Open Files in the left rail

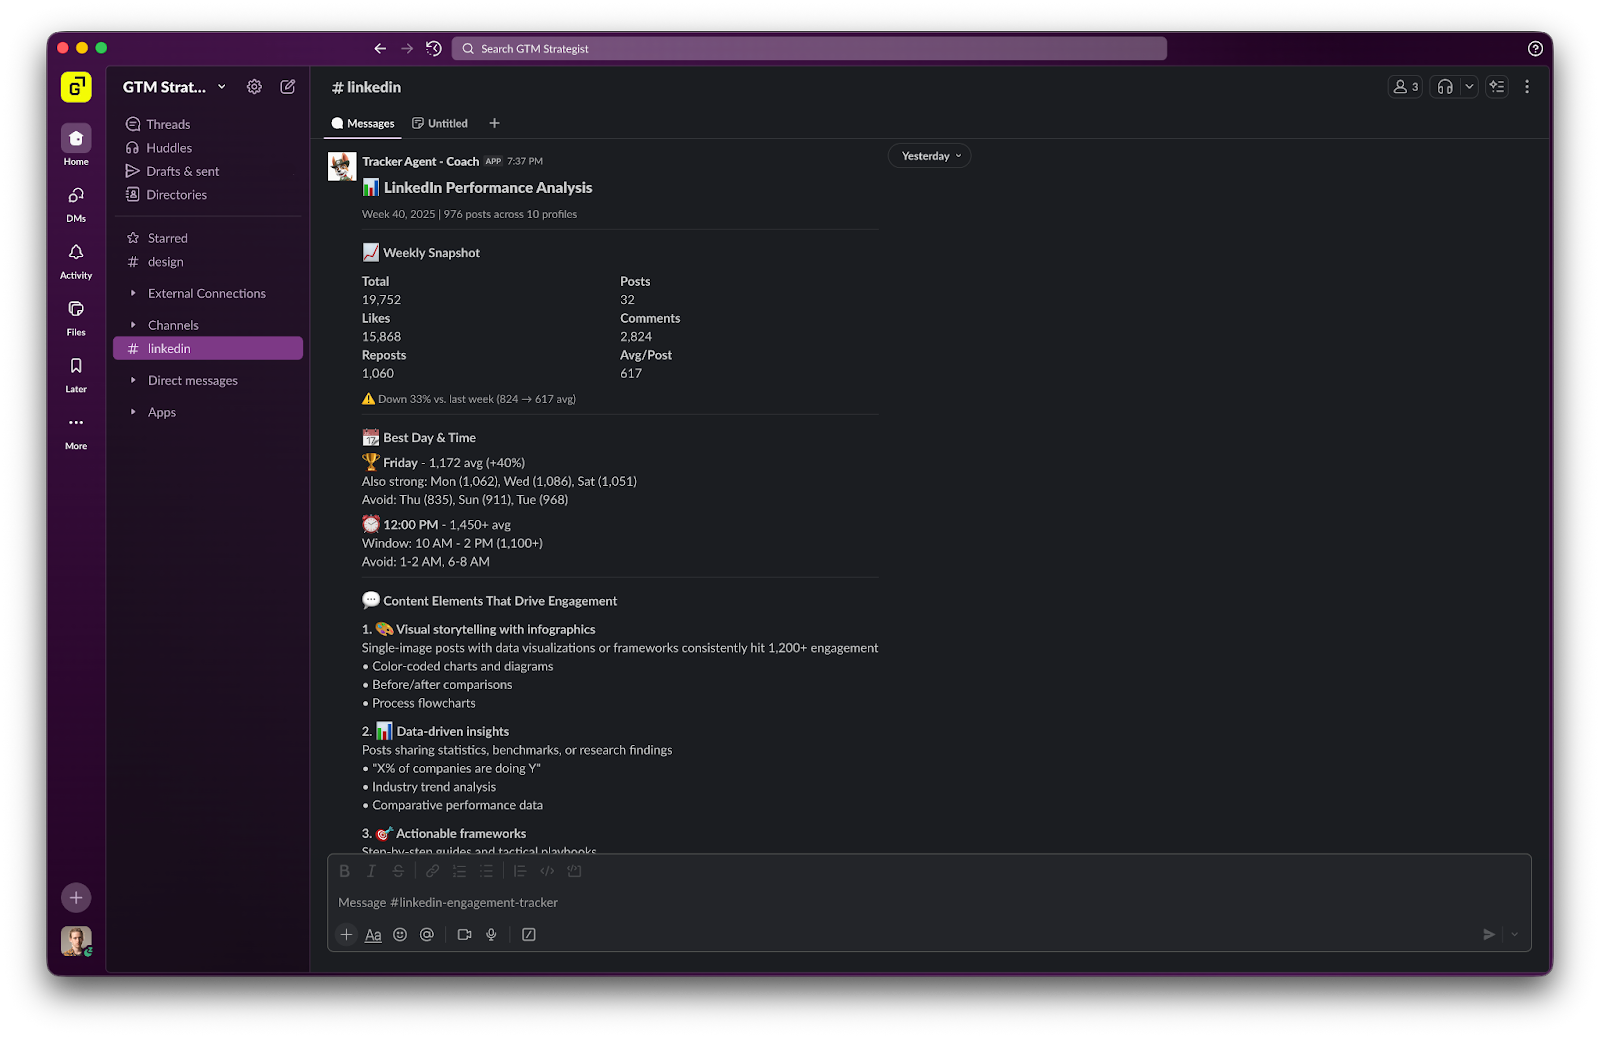[76, 317]
